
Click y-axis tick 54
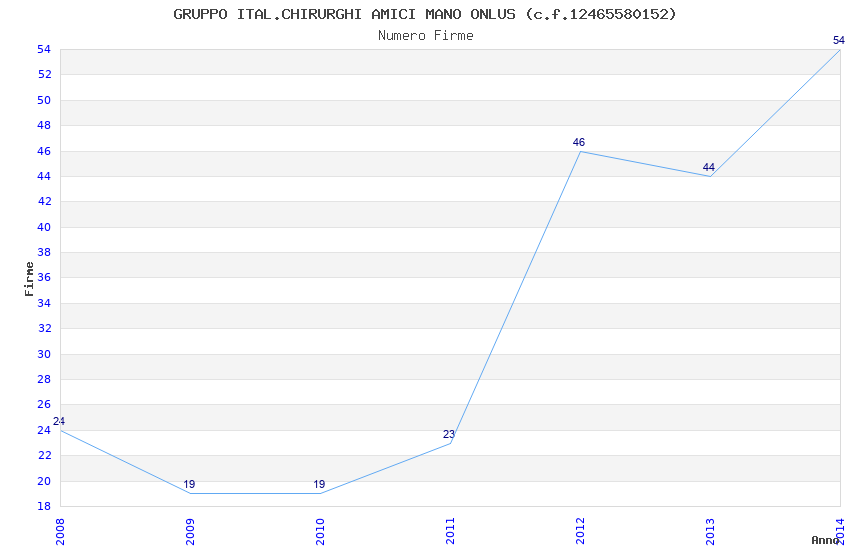point(44,49)
